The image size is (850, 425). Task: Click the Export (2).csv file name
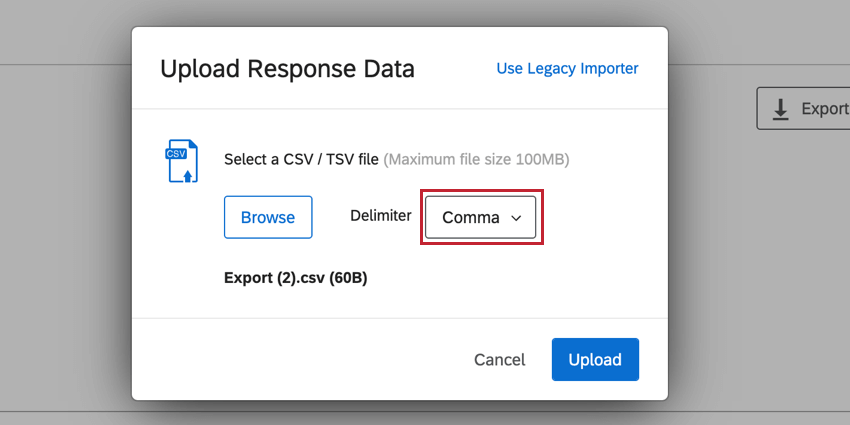(x=275, y=279)
